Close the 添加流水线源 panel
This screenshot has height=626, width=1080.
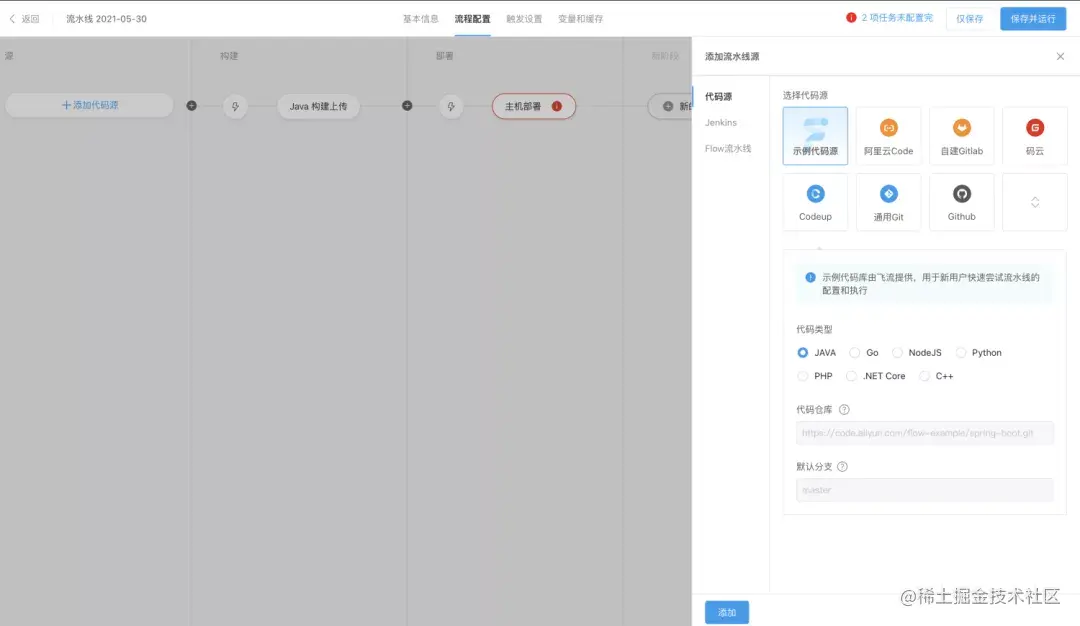tap(1060, 56)
